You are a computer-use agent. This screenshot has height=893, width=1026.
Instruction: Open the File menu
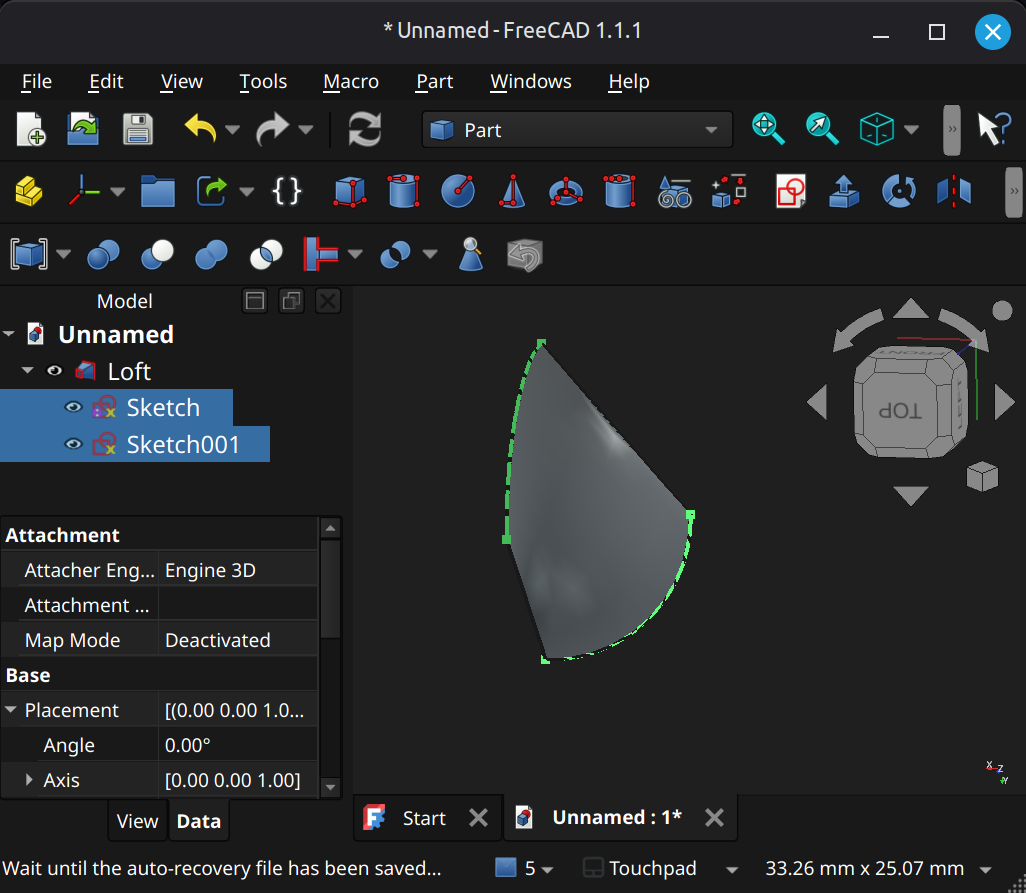tap(37, 82)
